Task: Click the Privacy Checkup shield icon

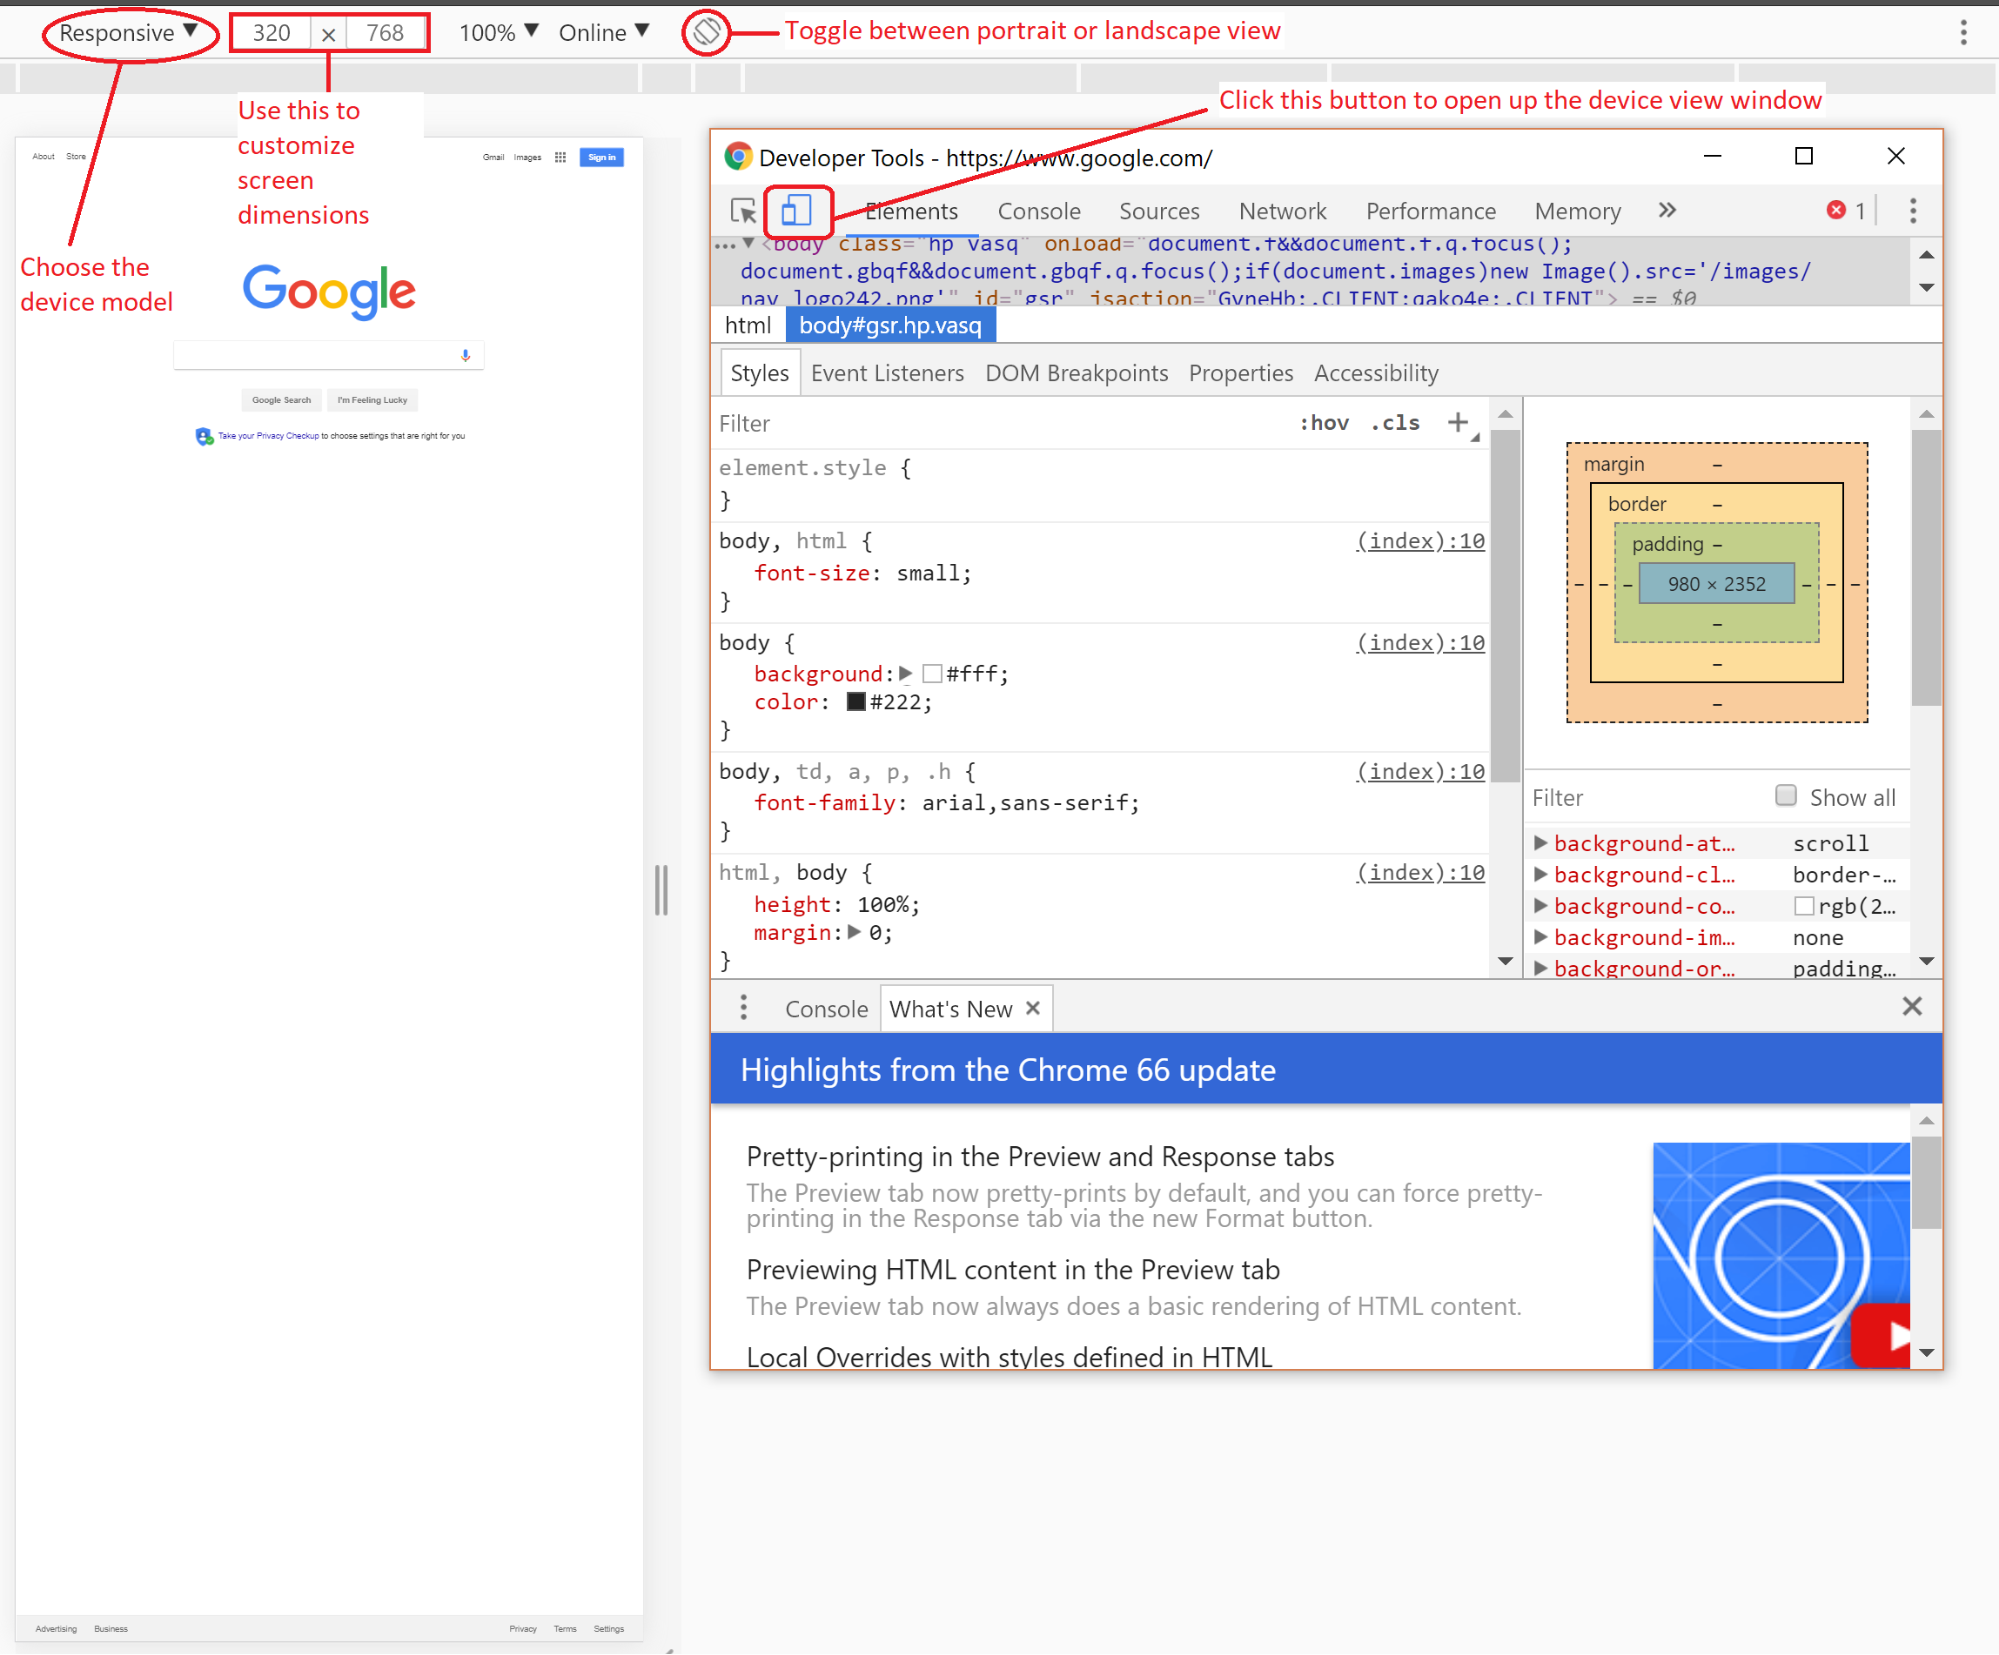Action: click(x=204, y=436)
